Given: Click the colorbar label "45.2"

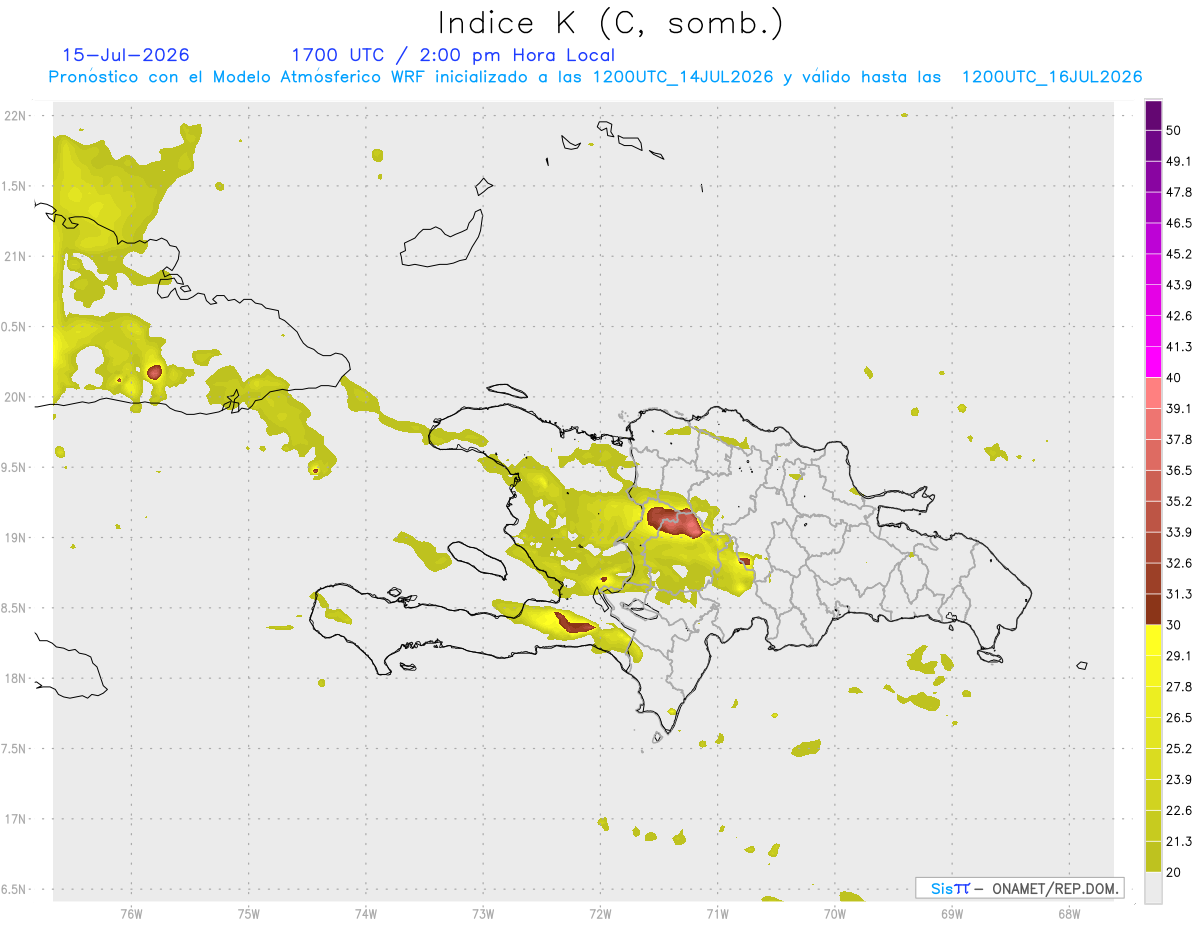Looking at the screenshot, I should pyautogui.click(x=1180, y=254).
